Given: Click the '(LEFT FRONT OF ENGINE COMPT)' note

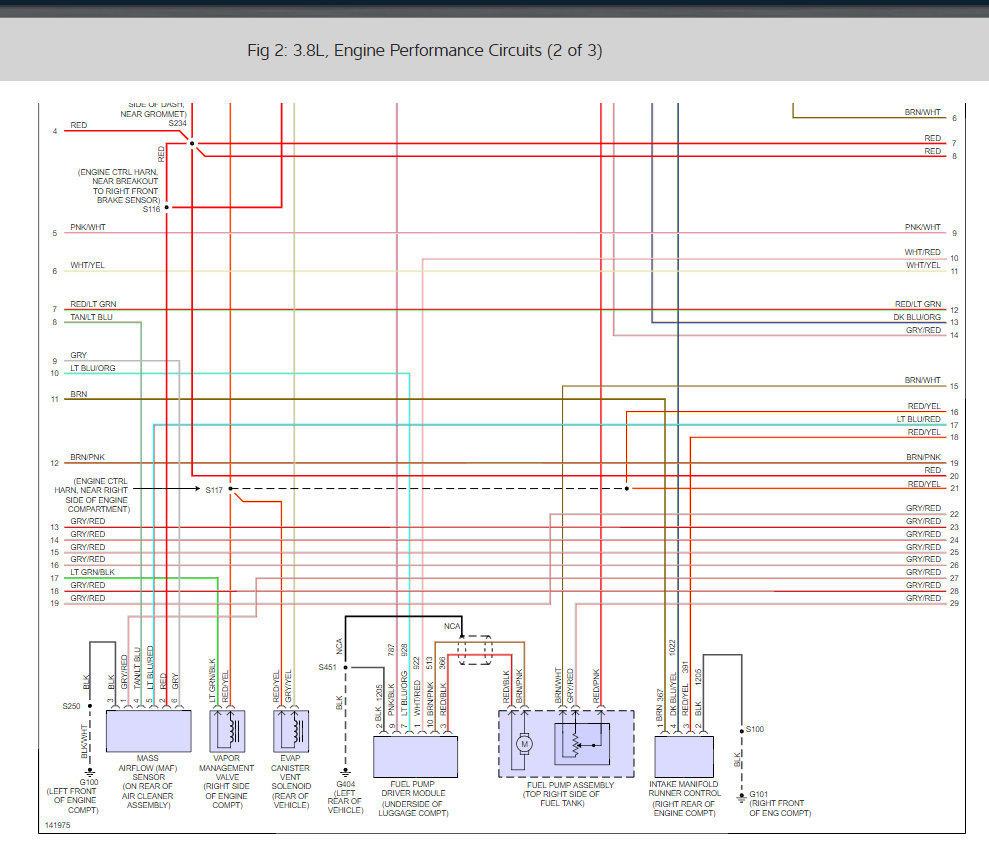Looking at the screenshot, I should 72,801.
